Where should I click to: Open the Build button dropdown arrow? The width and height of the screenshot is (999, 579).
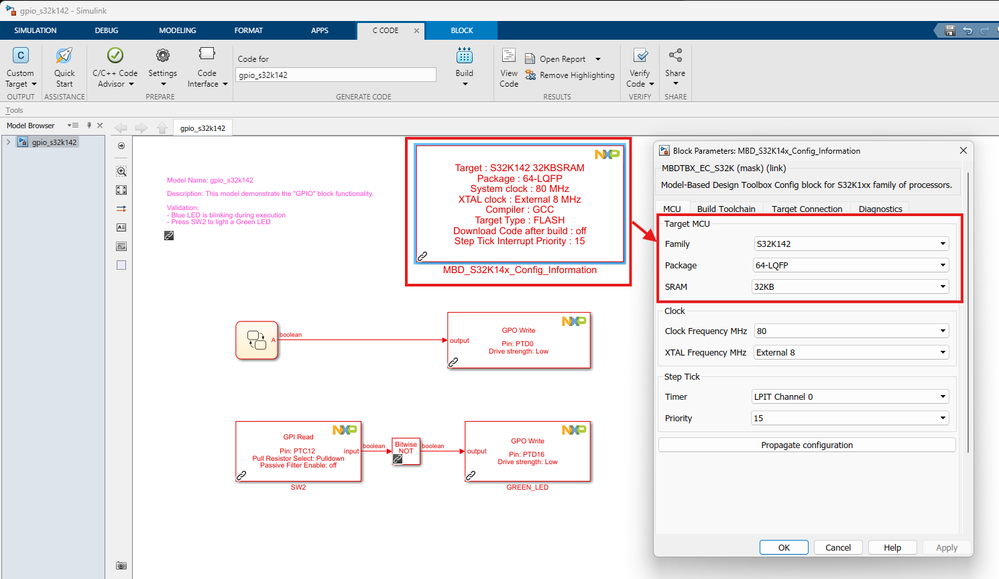pyautogui.click(x=464, y=84)
